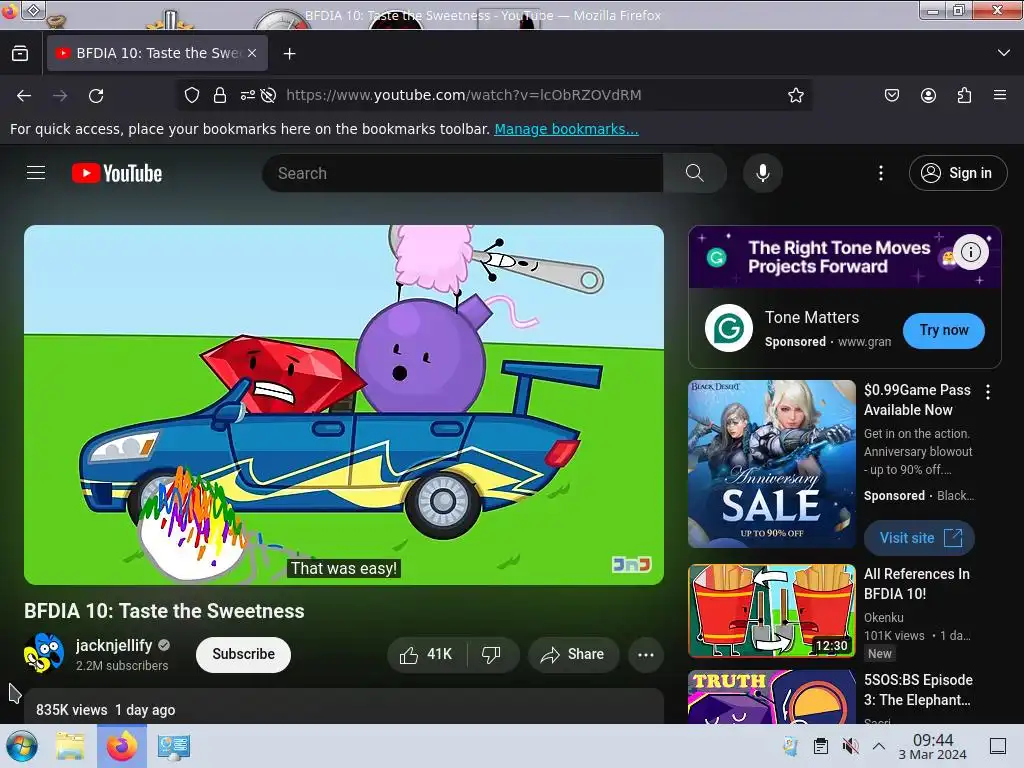Open the Windows Start button
This screenshot has width=1024, height=768.
(x=22, y=746)
